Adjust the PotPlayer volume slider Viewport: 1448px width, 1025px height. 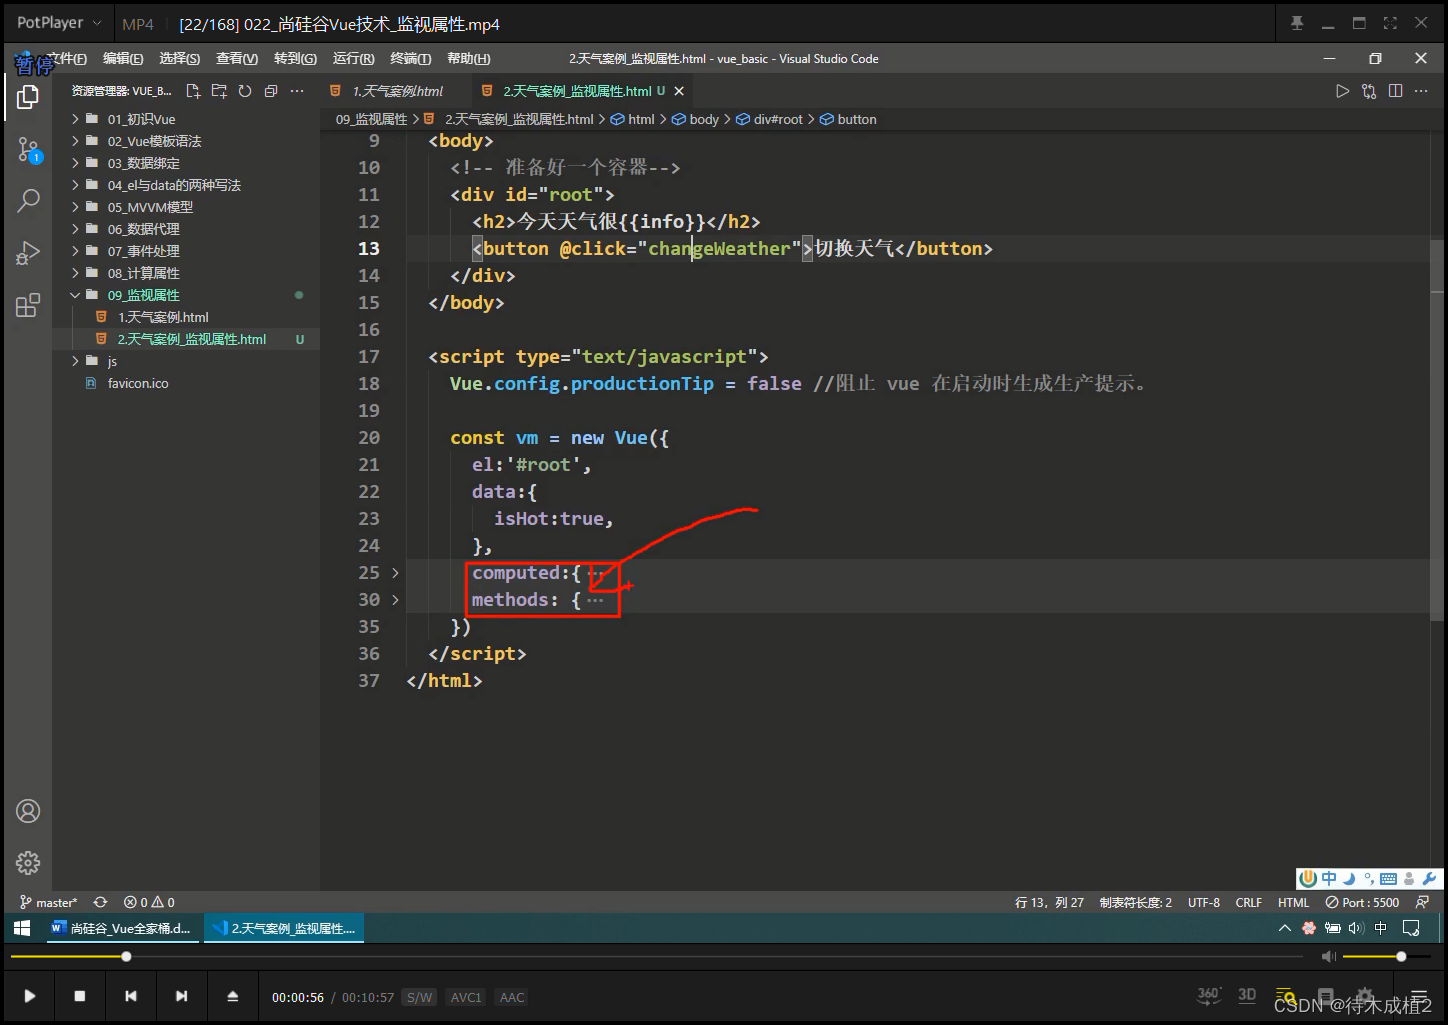[x=1387, y=957]
